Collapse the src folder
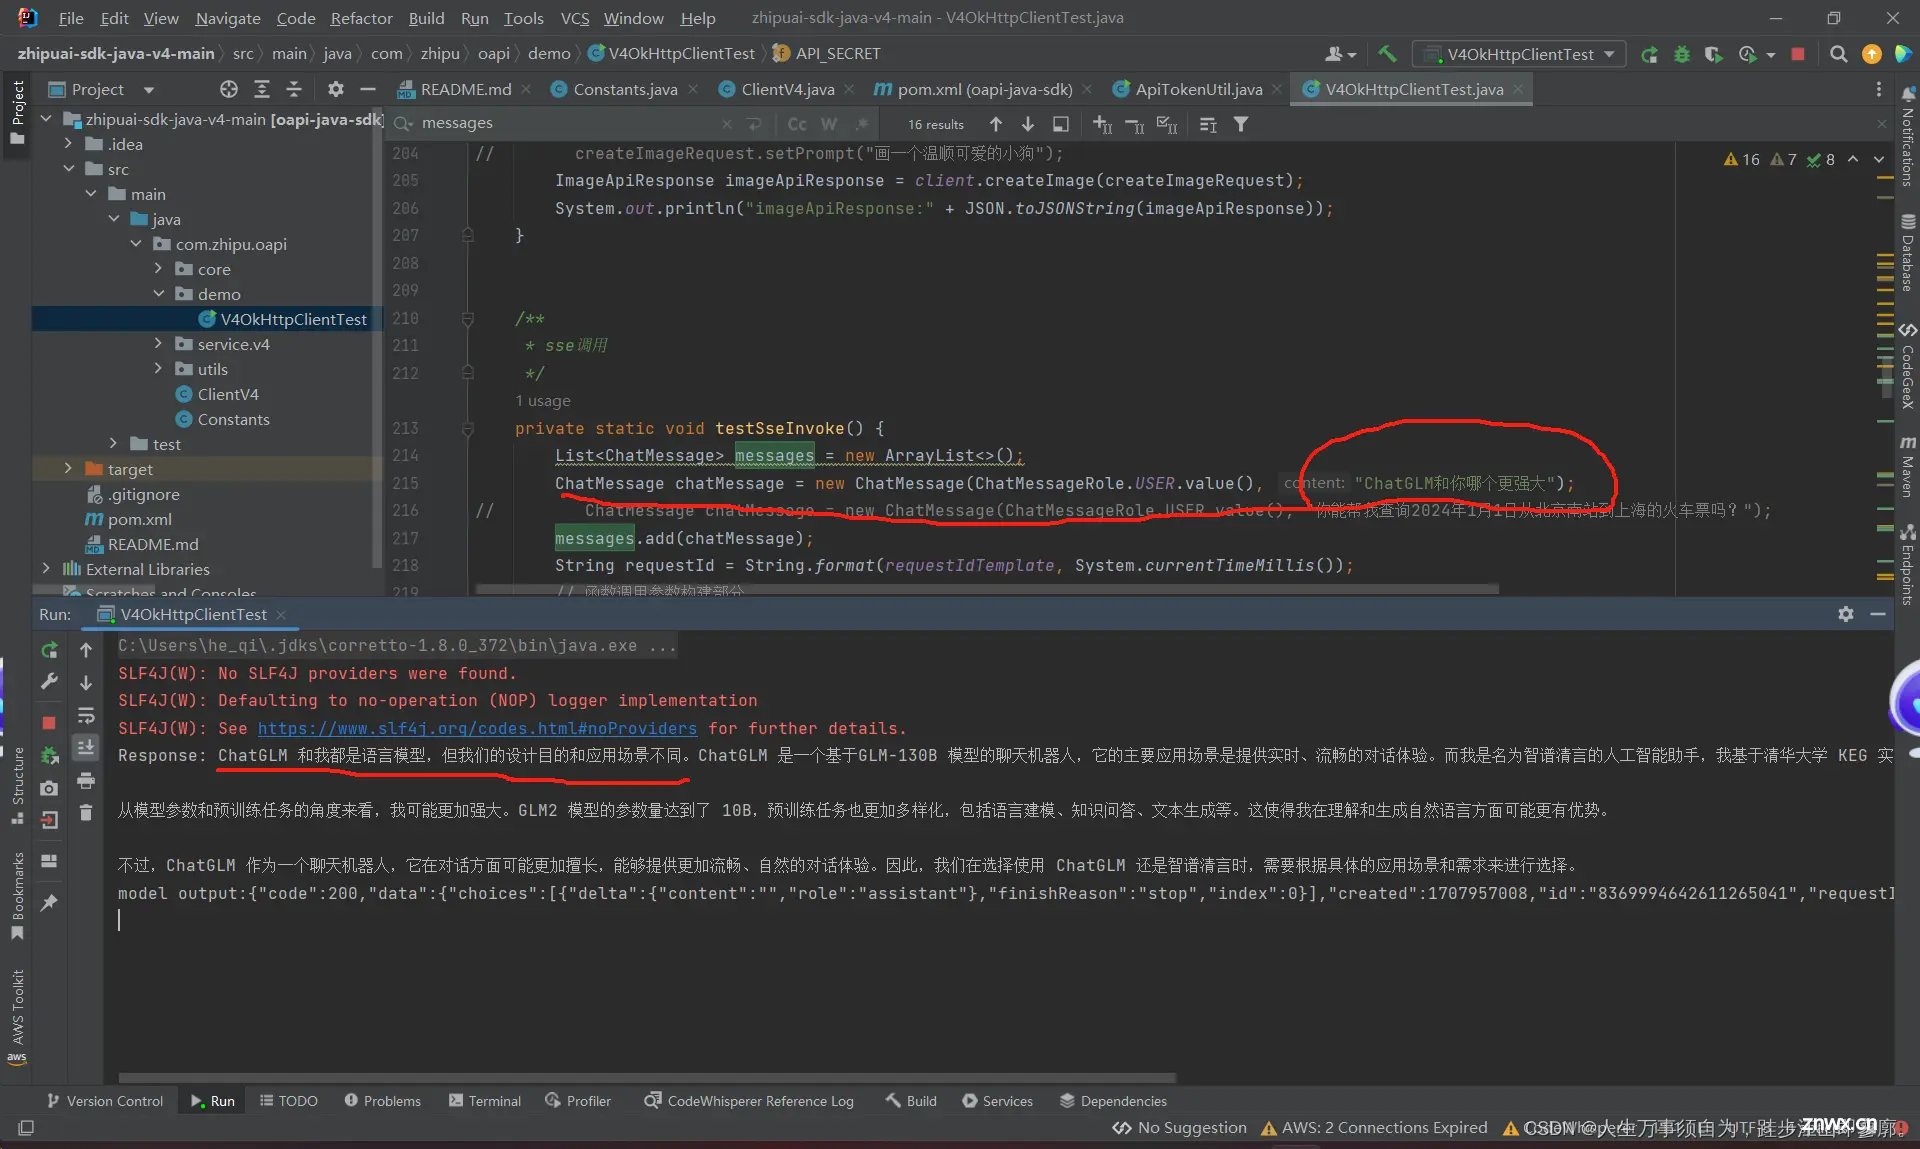Viewport: 1920px width, 1149px height. 68,169
